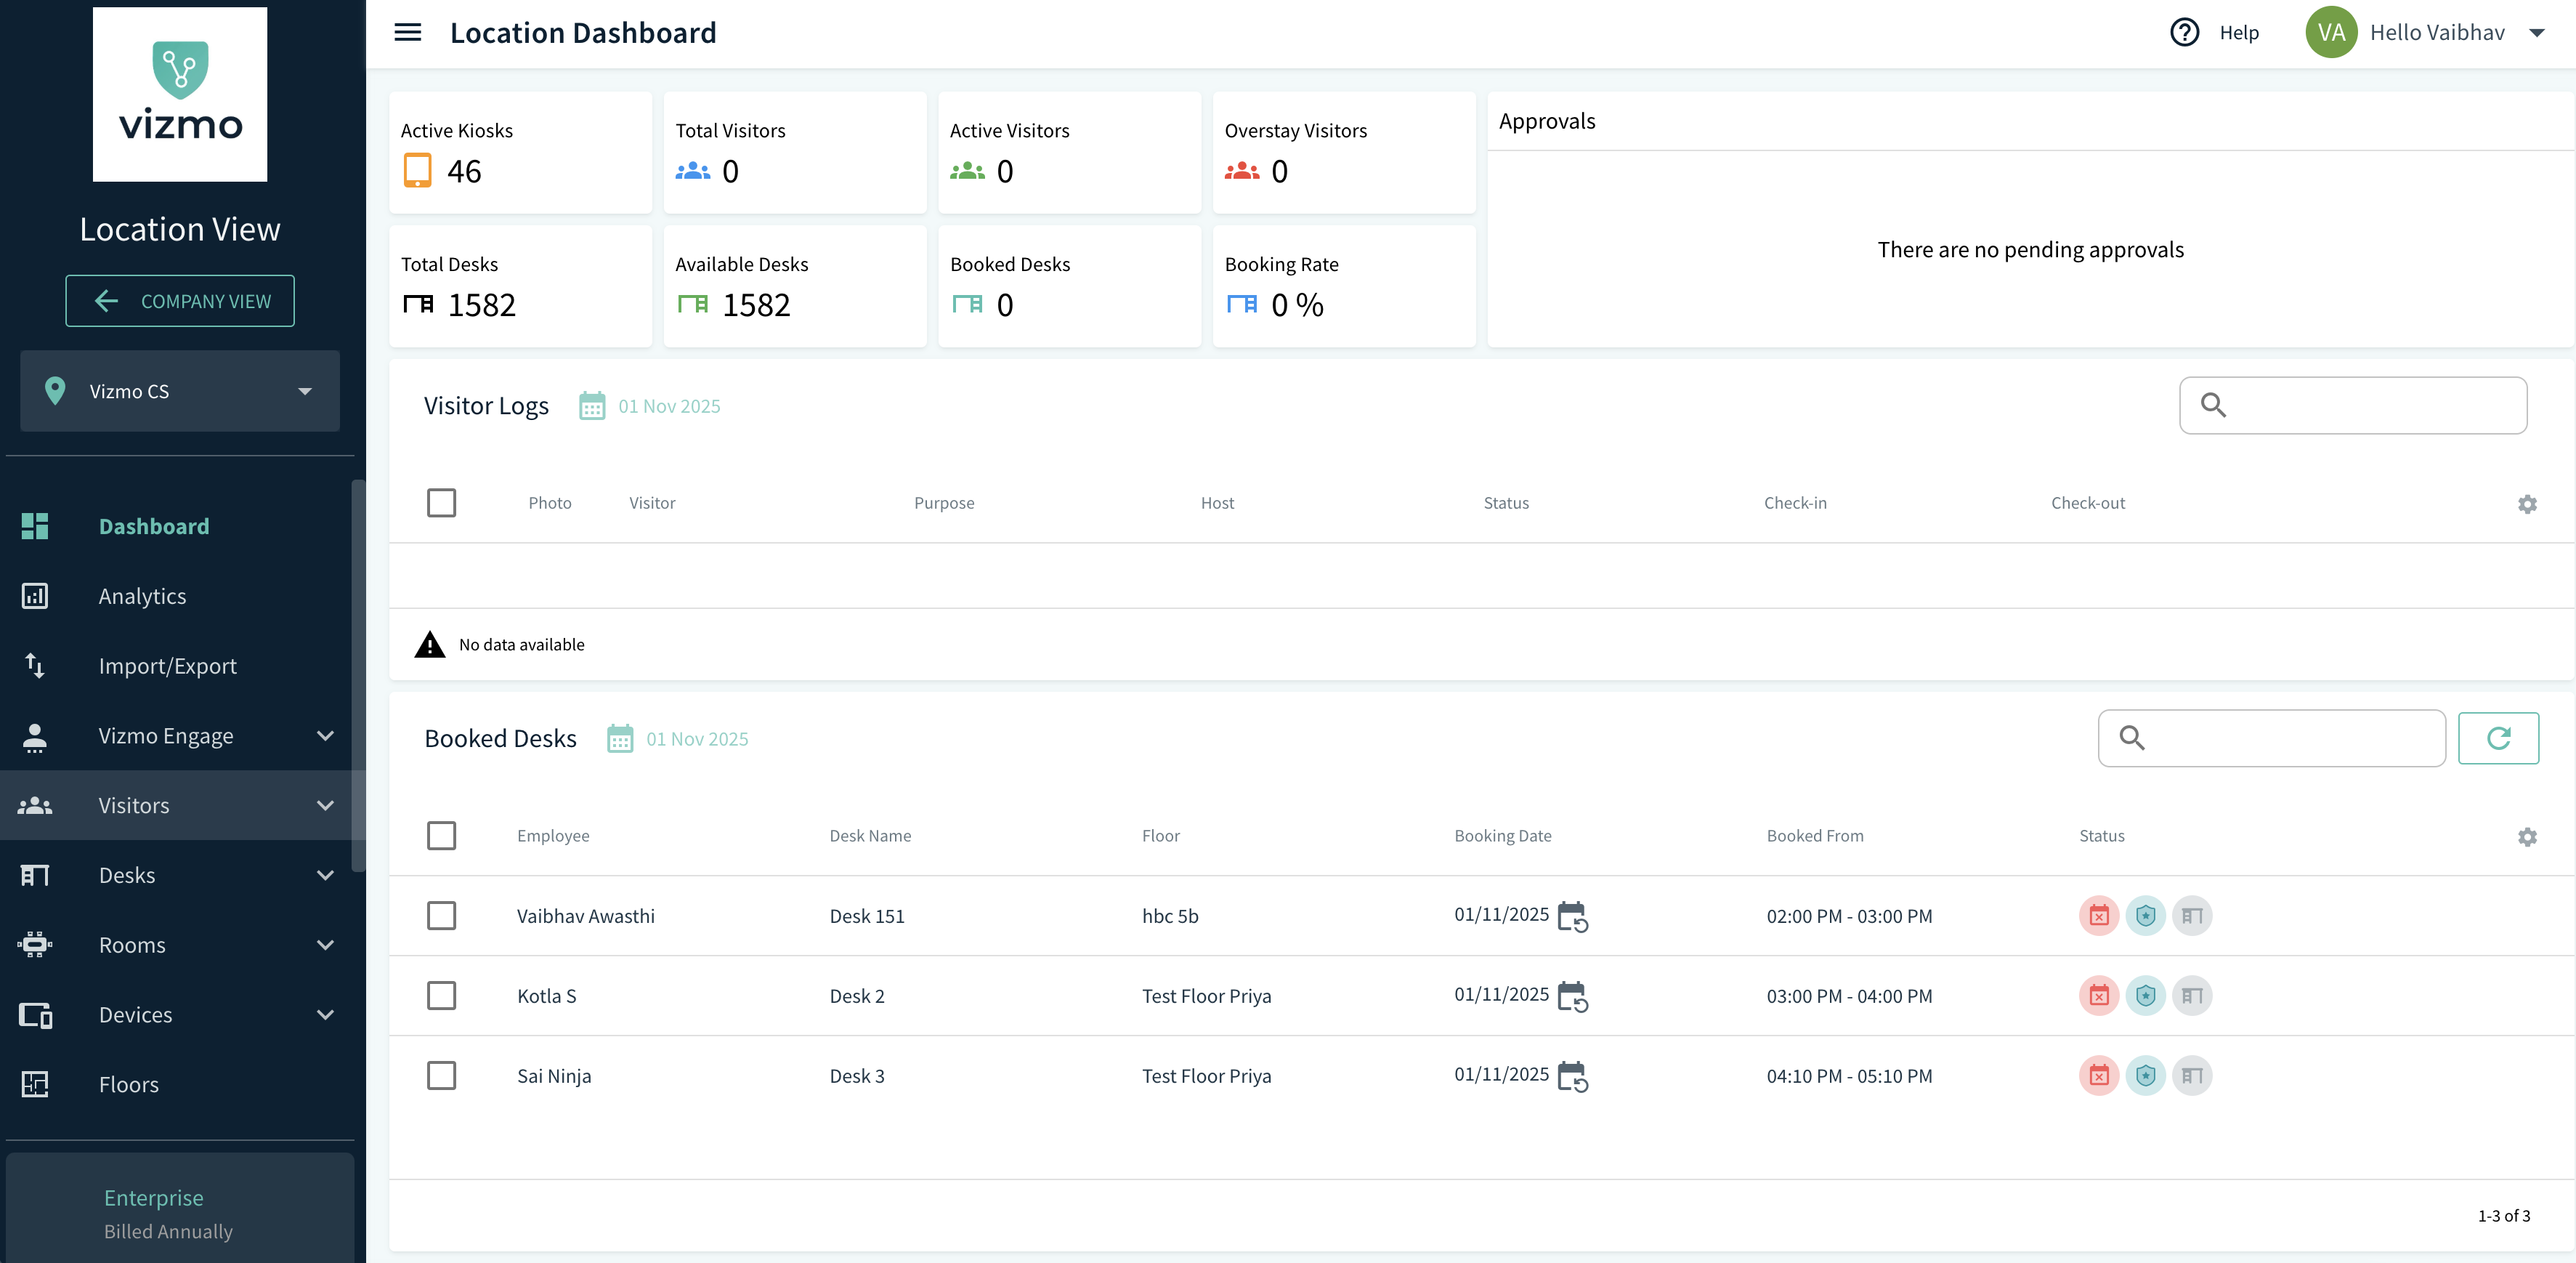
Task: Click reschedule icon for Sai Ninja booking
Action: (1572, 1076)
